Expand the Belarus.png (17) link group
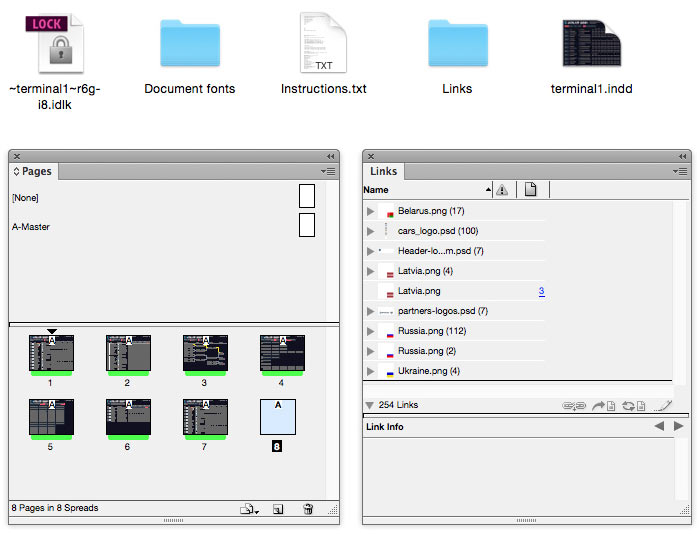The width and height of the screenshot is (700, 534). 371,211
